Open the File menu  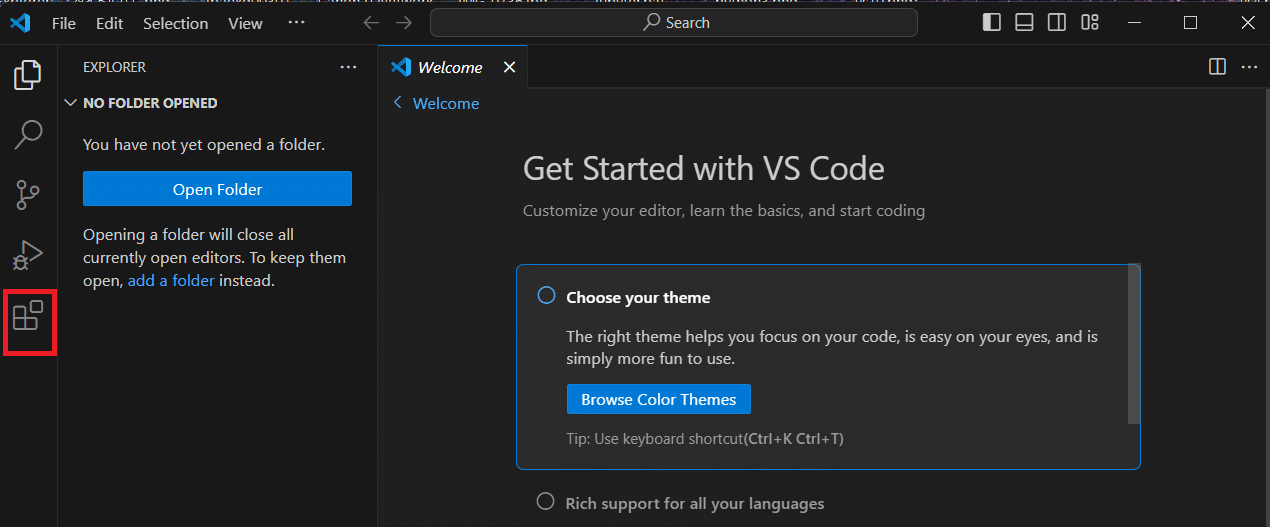pyautogui.click(x=64, y=23)
